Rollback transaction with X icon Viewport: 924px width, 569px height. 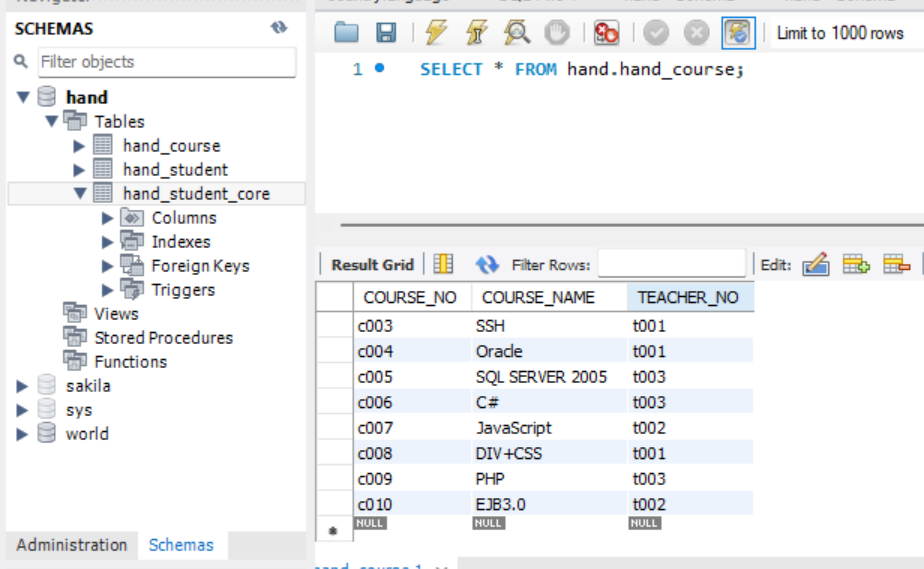(697, 32)
